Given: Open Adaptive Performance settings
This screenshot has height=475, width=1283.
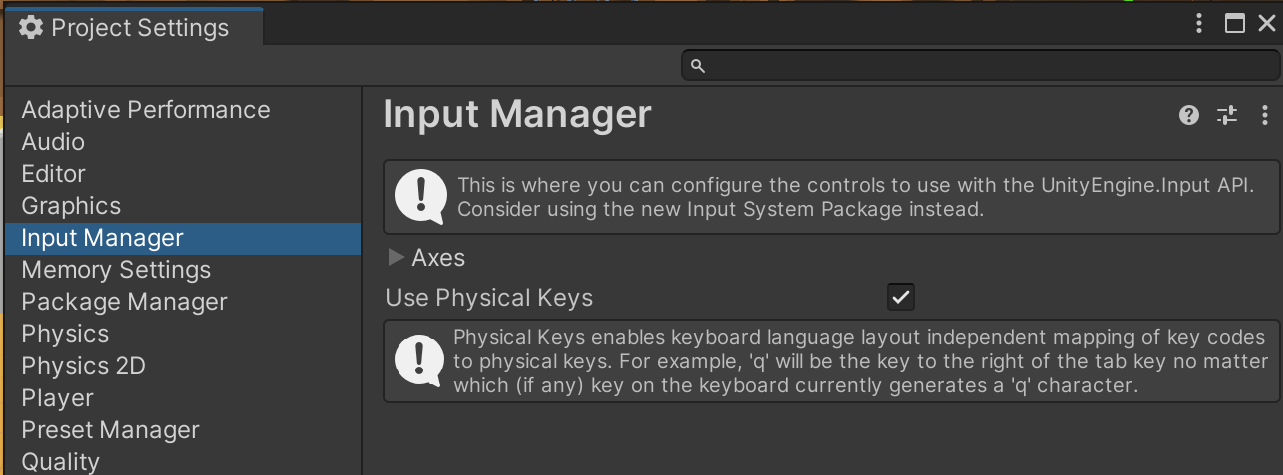Looking at the screenshot, I should pos(146,110).
